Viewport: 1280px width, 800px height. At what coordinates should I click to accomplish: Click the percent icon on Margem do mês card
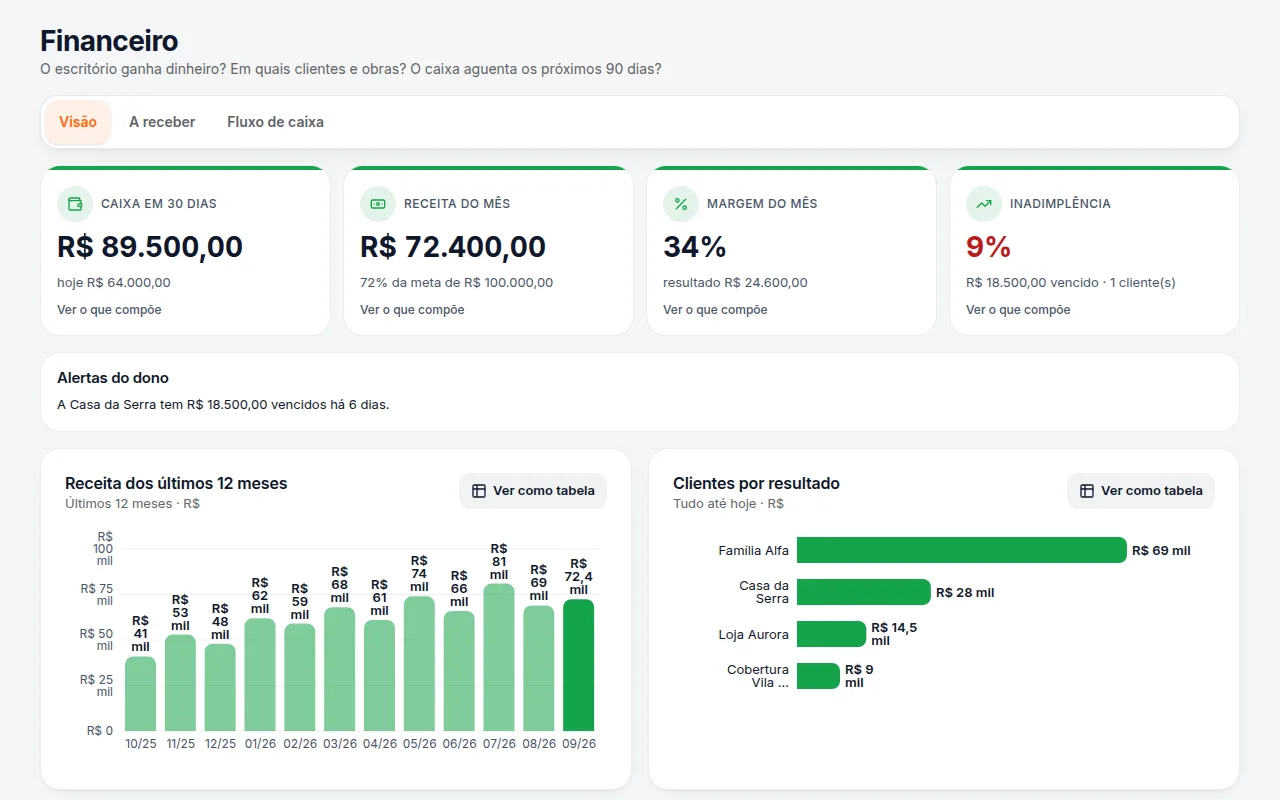[681, 204]
